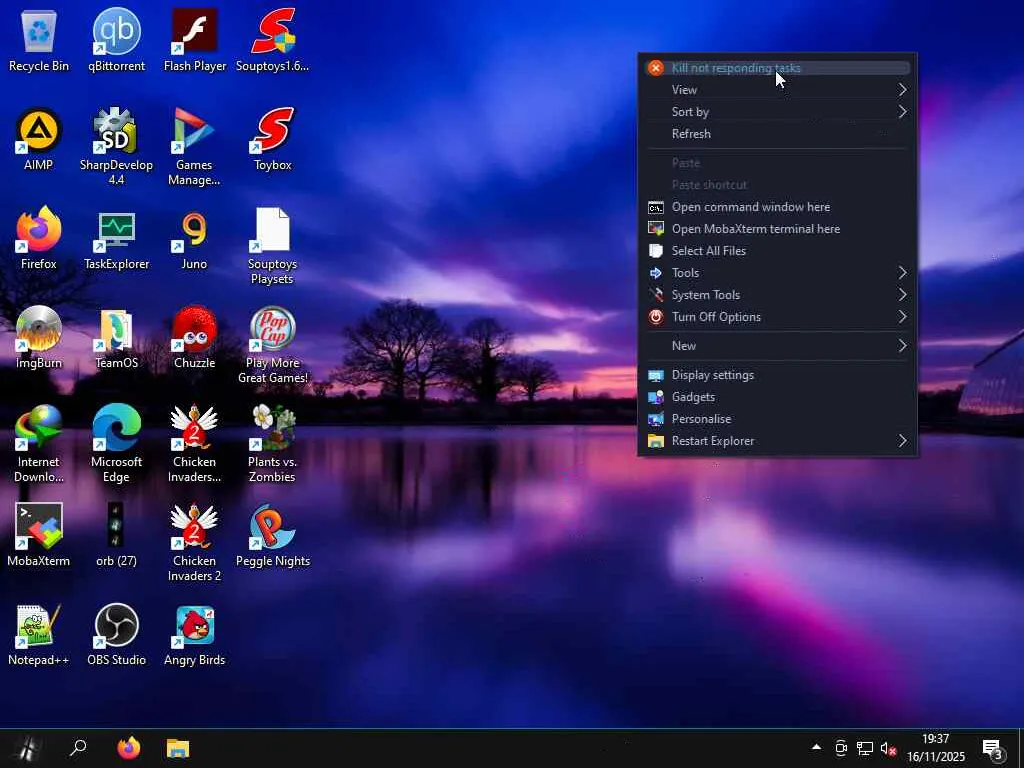Click Open command window here
1024x768 pixels.
click(x=750, y=207)
